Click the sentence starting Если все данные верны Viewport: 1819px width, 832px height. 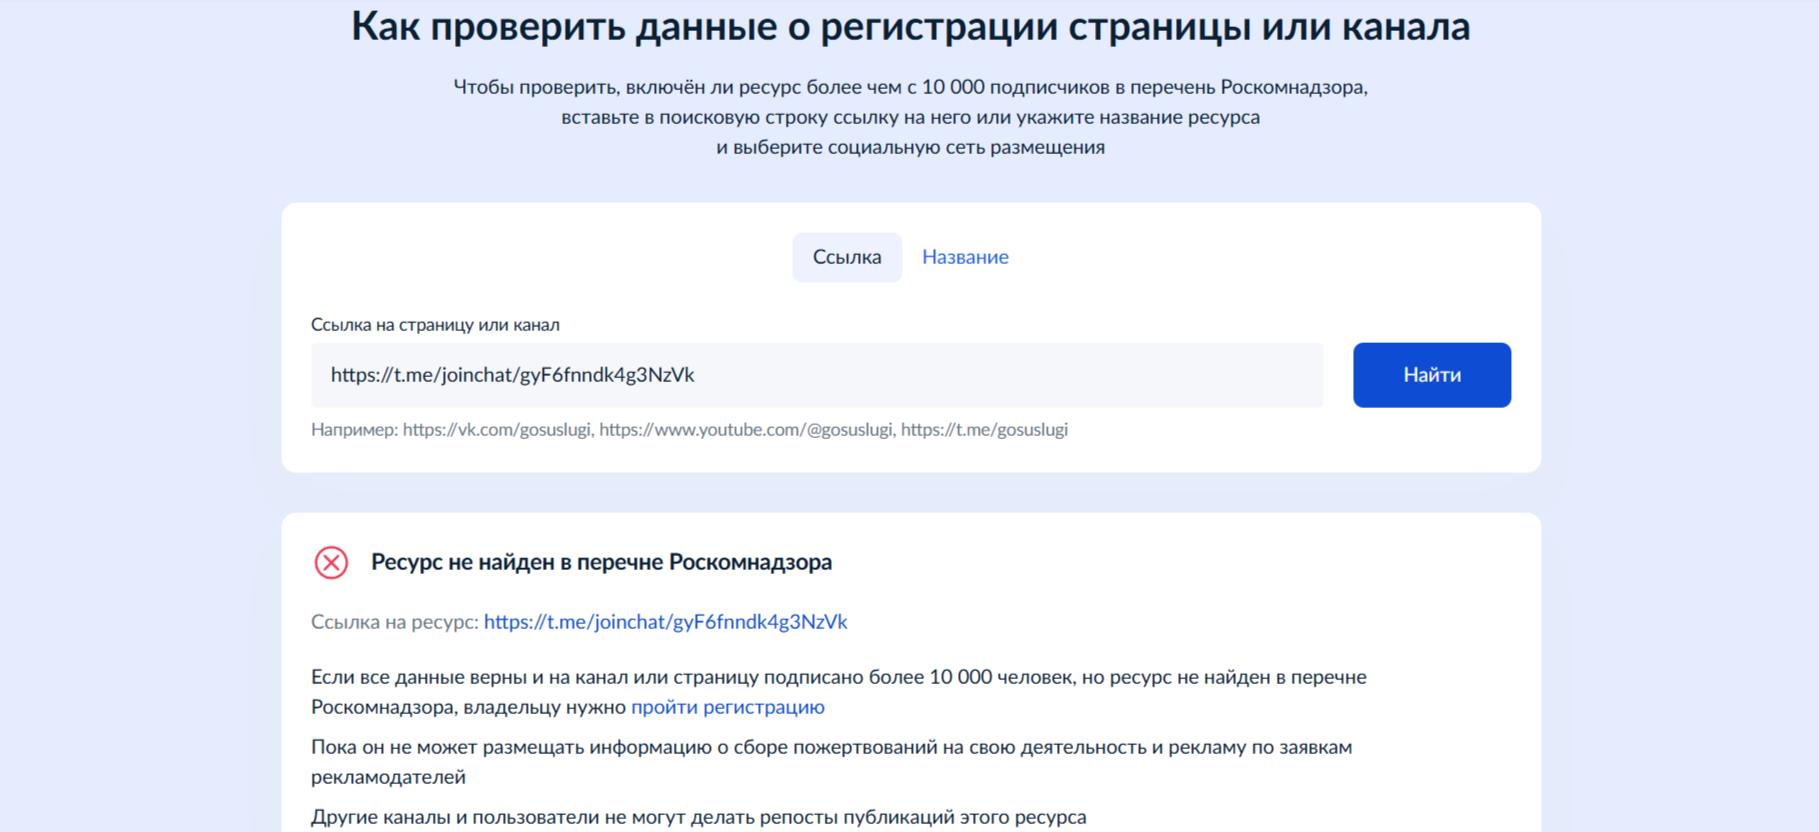click(839, 692)
